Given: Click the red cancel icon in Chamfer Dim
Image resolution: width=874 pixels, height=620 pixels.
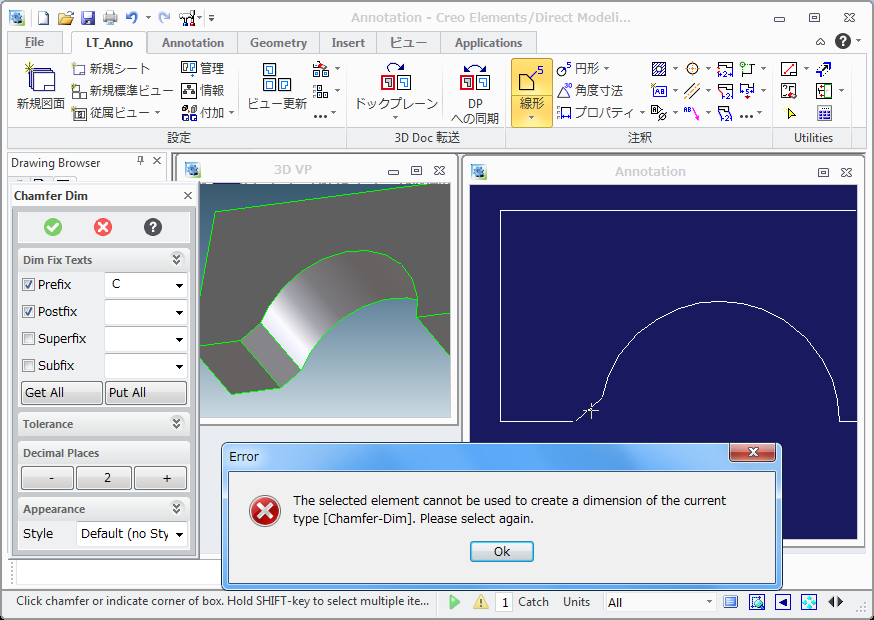Looking at the screenshot, I should pyautogui.click(x=103, y=227).
